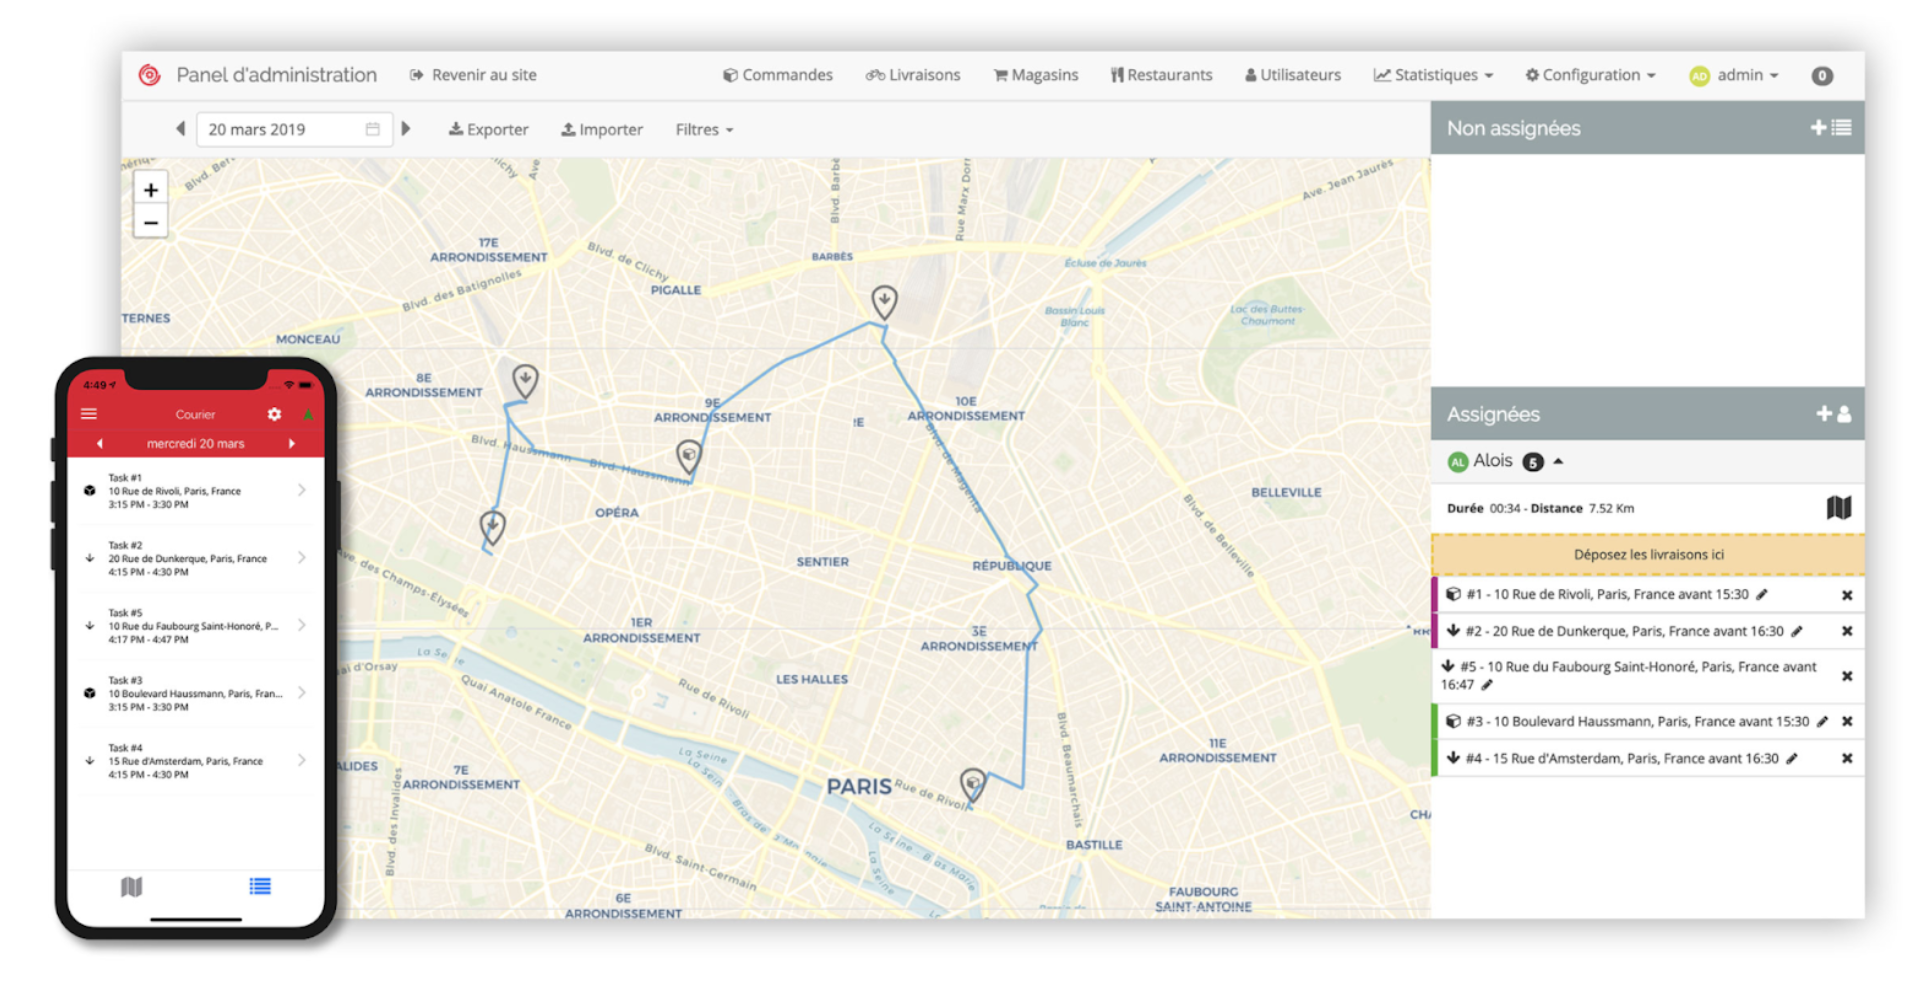The height and width of the screenshot is (992, 1916).
Task: Select task row #4 15 Rue d'Amsterdam
Action: click(x=1648, y=758)
